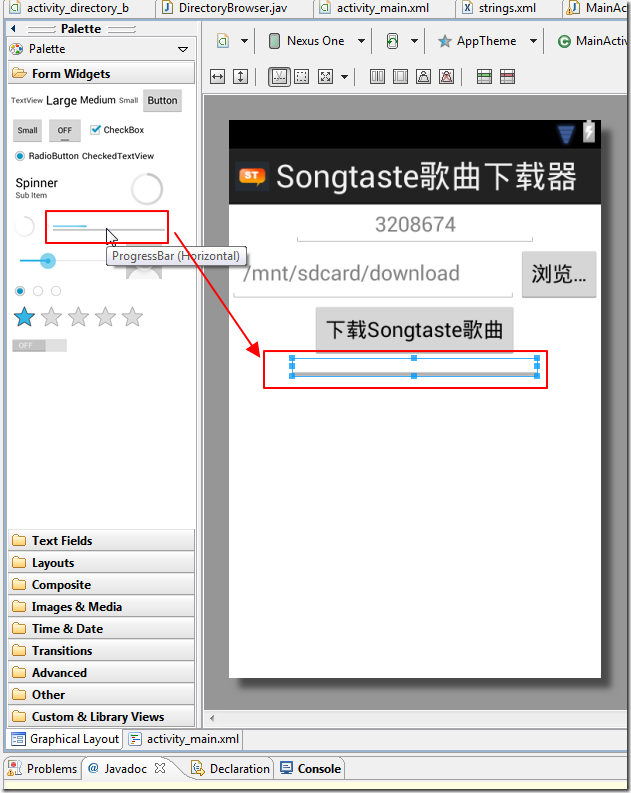Open the Nexus One device dropdown
Screen dimensions: 631x793
(x=316, y=41)
